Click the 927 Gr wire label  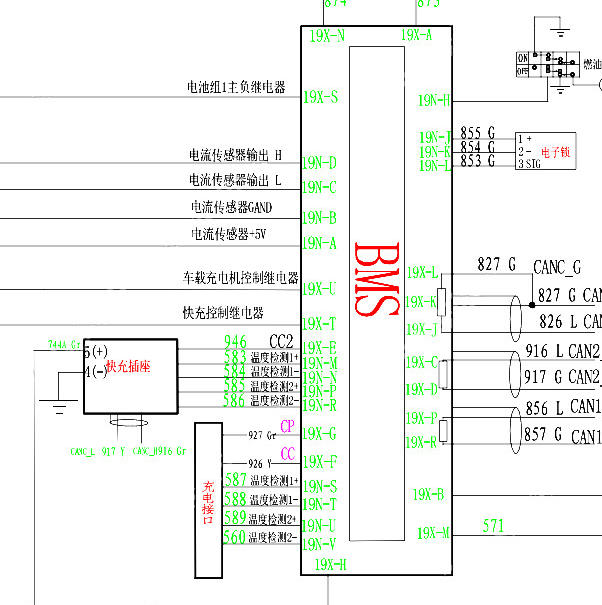(x=262, y=435)
